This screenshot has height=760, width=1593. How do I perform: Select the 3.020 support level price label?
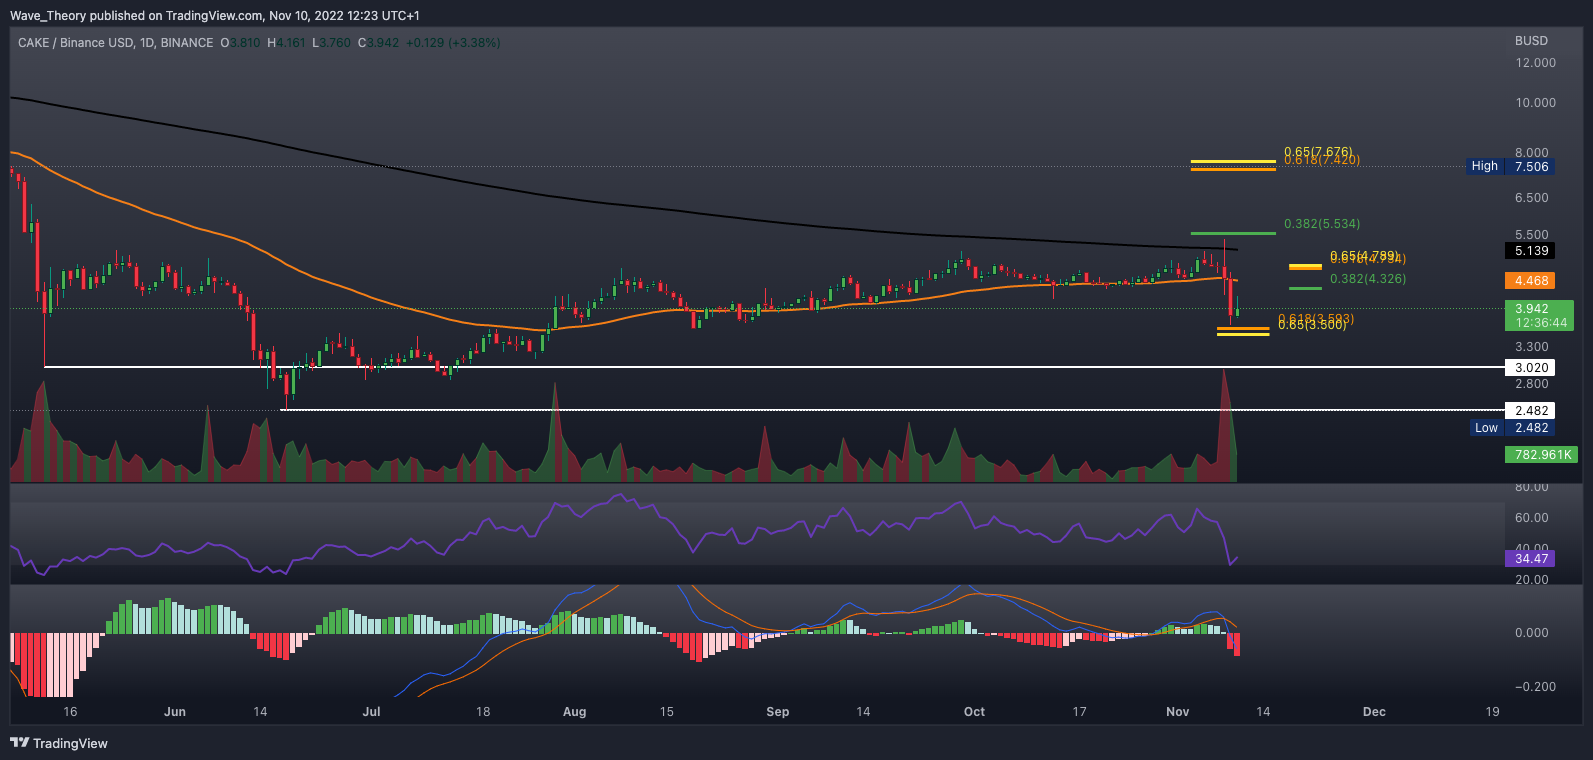coord(1530,368)
